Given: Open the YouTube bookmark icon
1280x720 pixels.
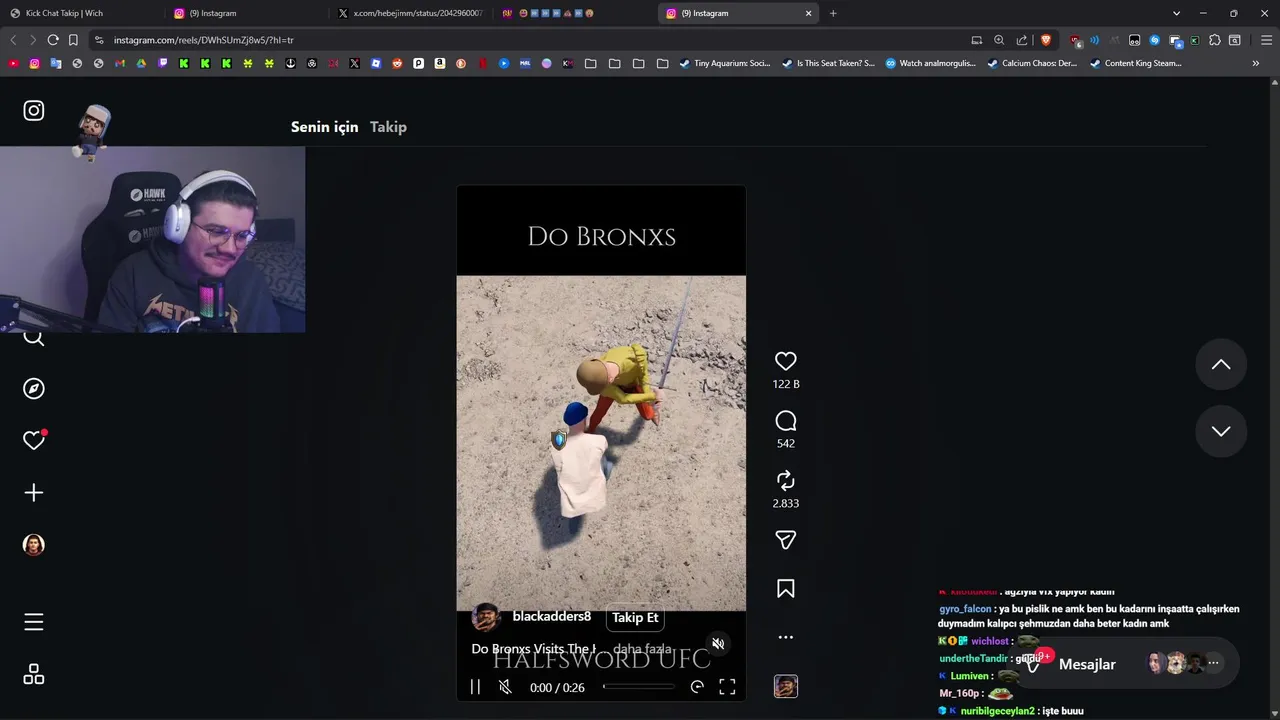Looking at the screenshot, I should click(x=13, y=63).
